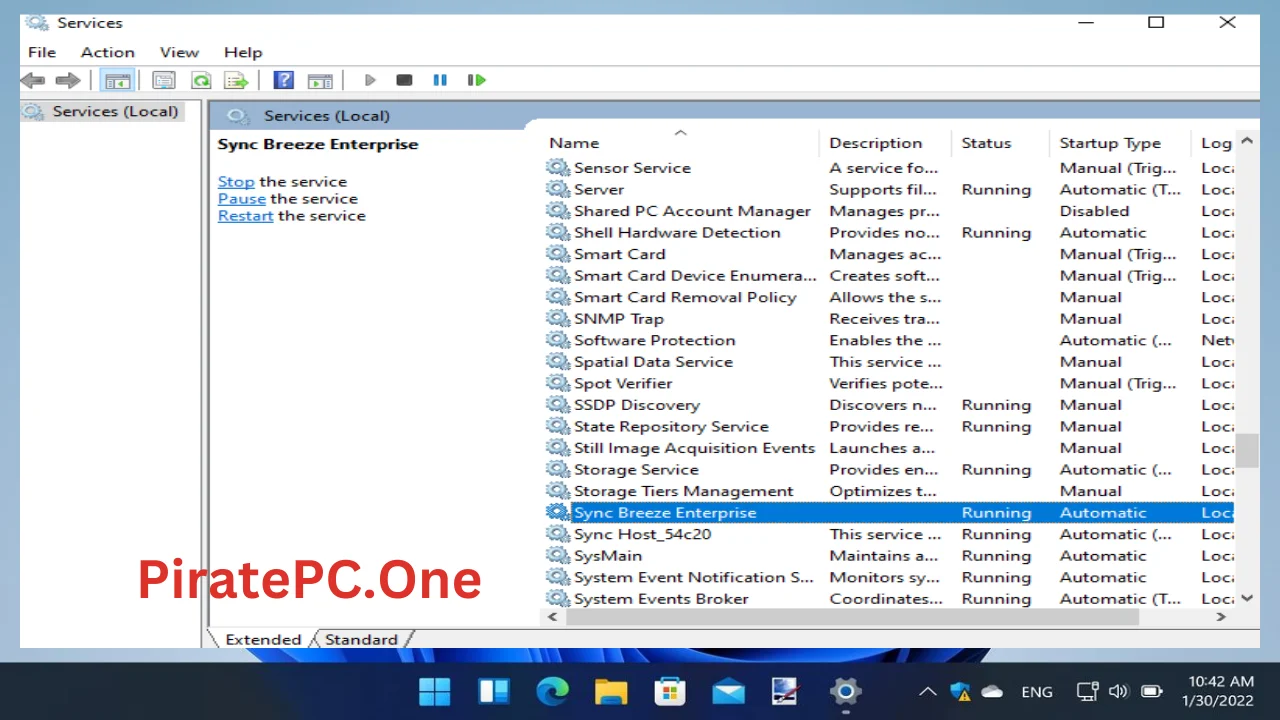1280x720 pixels.
Task: Click gear icon of Sensor Service row
Action: tap(557, 167)
